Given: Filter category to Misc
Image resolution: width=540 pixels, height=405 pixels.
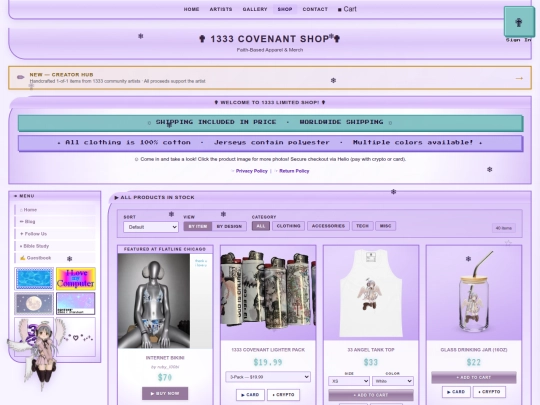Looking at the screenshot, I should coord(385,226).
